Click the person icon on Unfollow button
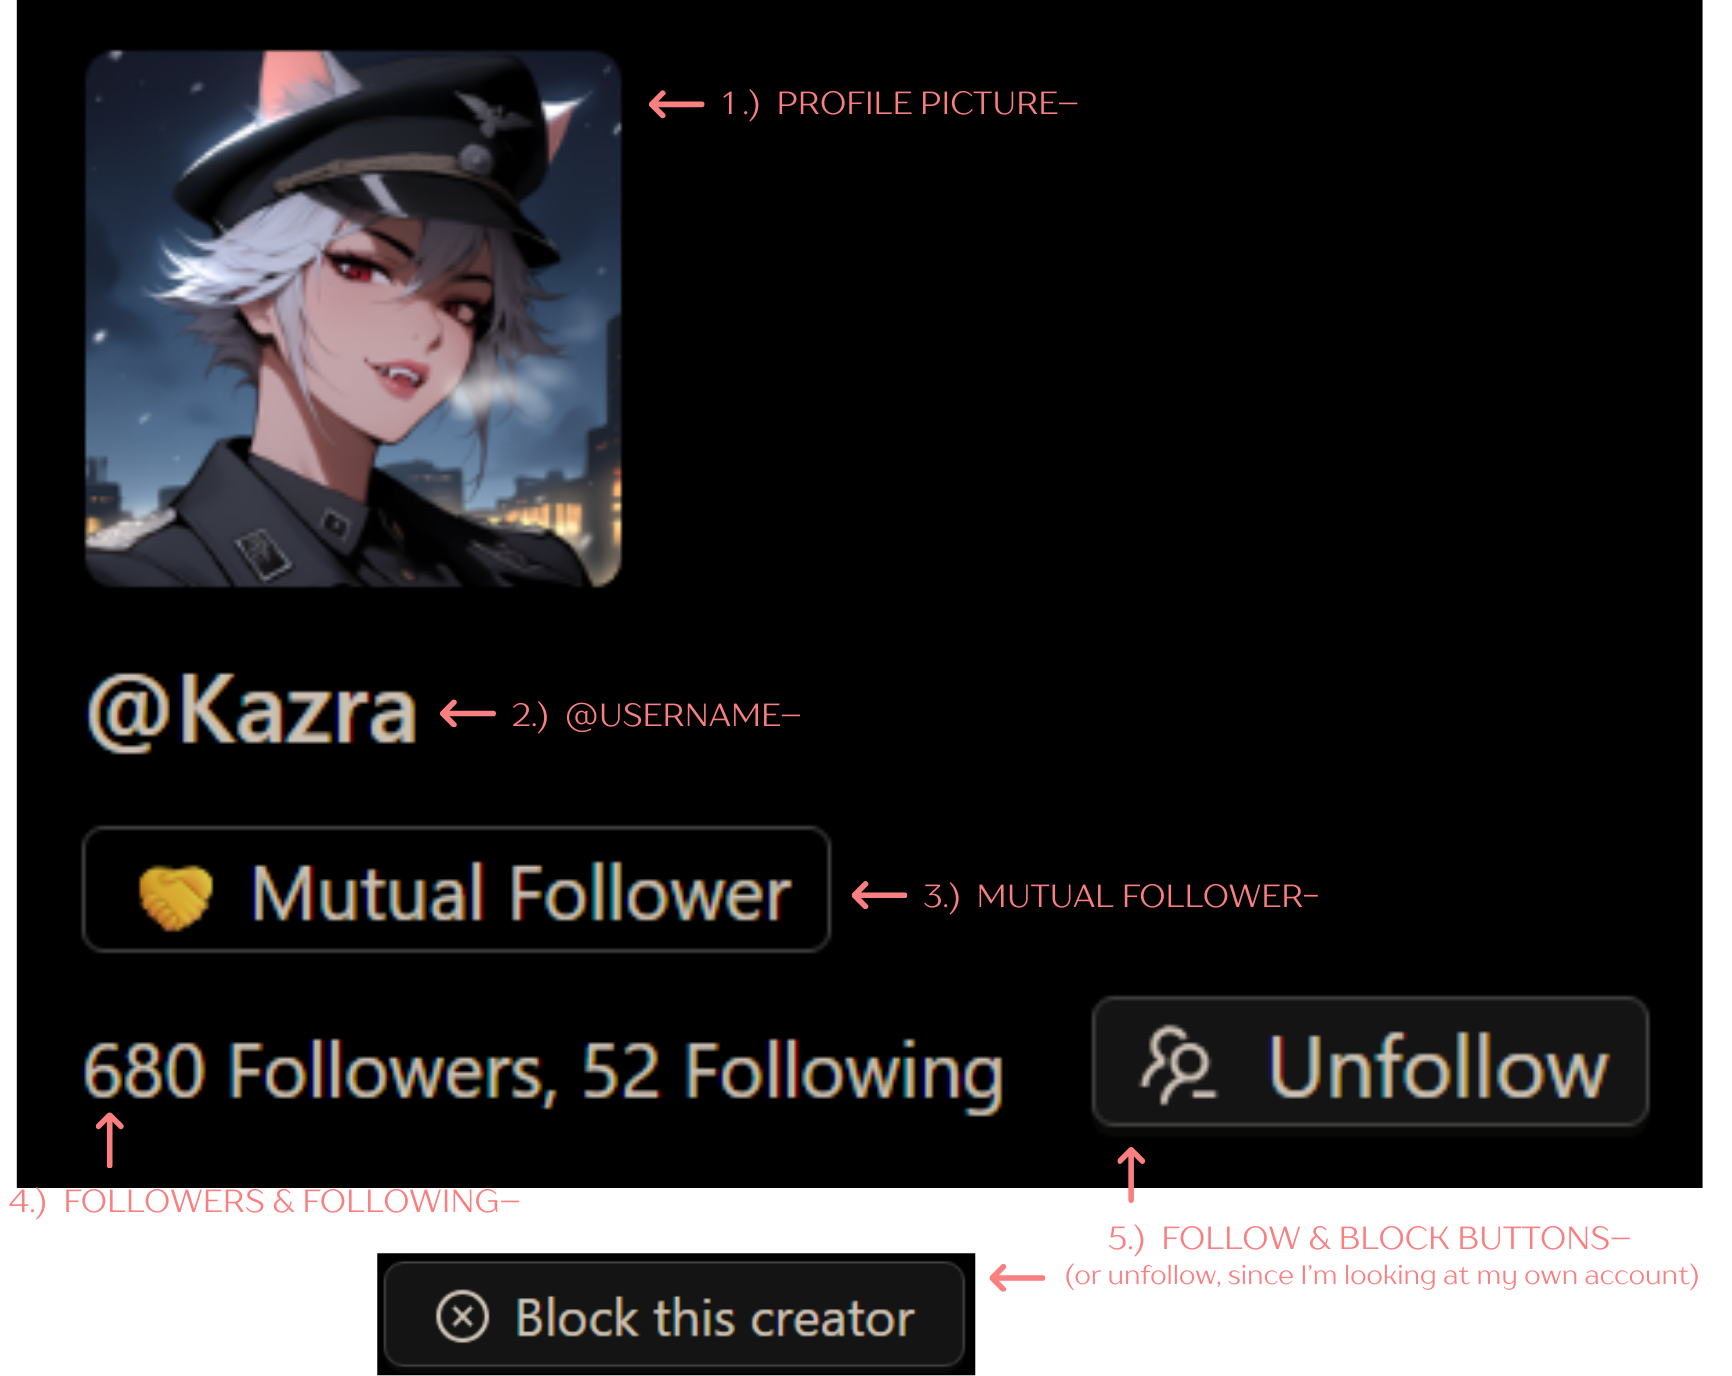This screenshot has width=1732, height=1376. tap(1178, 1065)
